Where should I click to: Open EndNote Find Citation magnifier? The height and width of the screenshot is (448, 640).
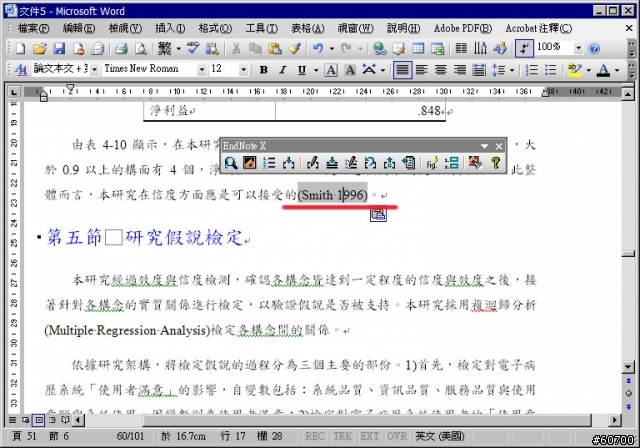[x=231, y=163]
